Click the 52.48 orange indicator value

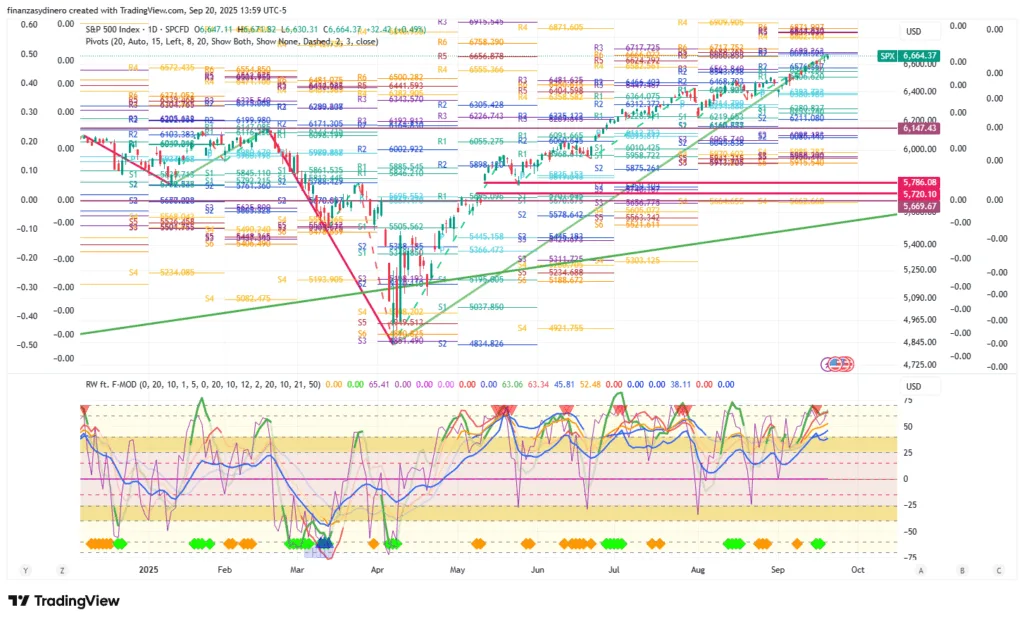tap(590, 384)
